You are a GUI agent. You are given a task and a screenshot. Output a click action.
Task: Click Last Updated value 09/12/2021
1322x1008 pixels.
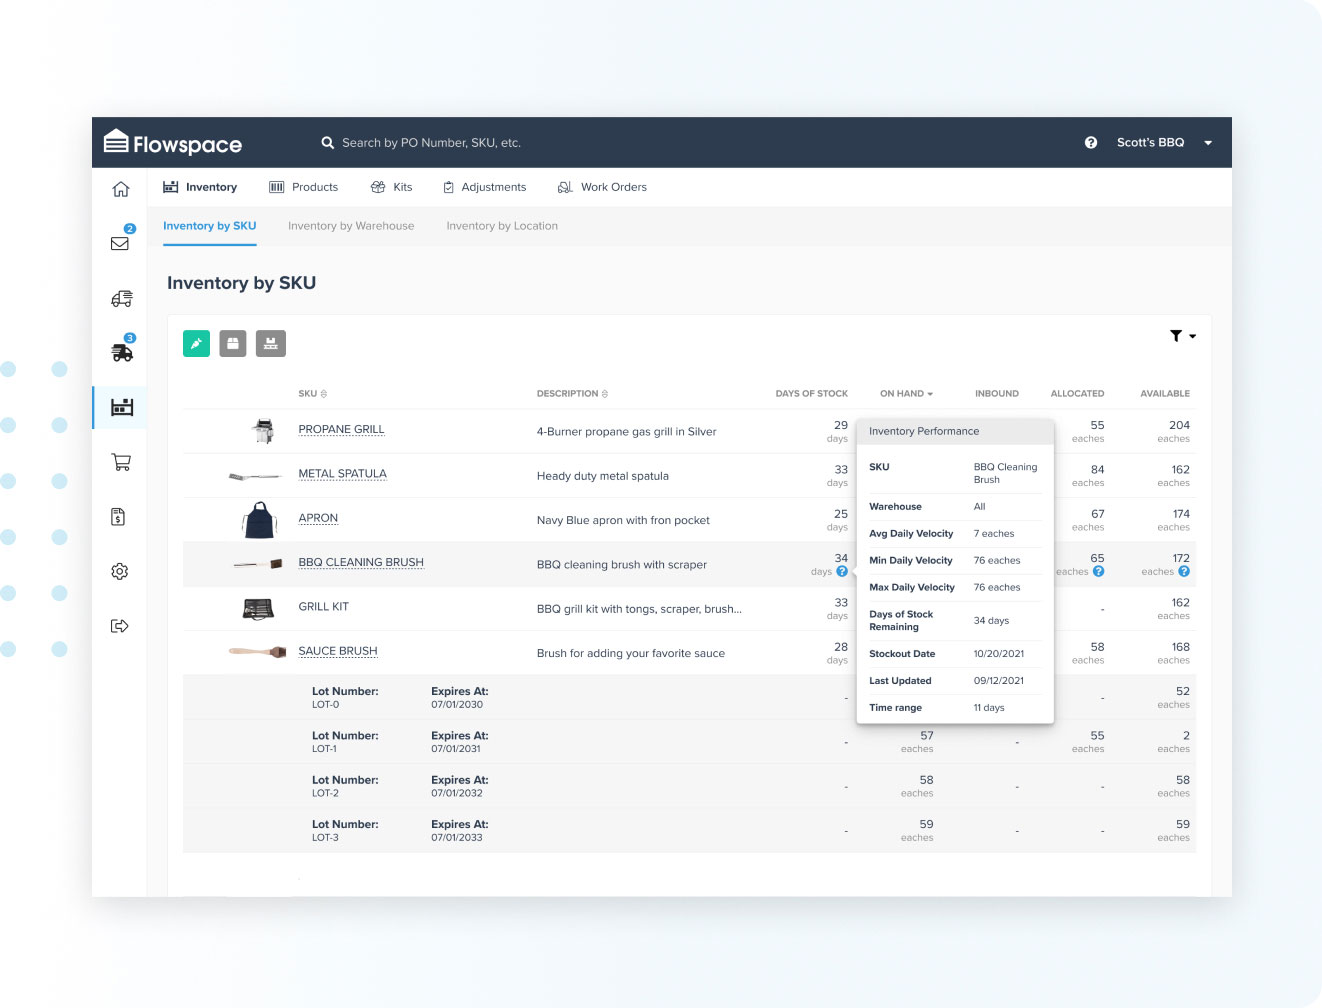[x=998, y=681]
